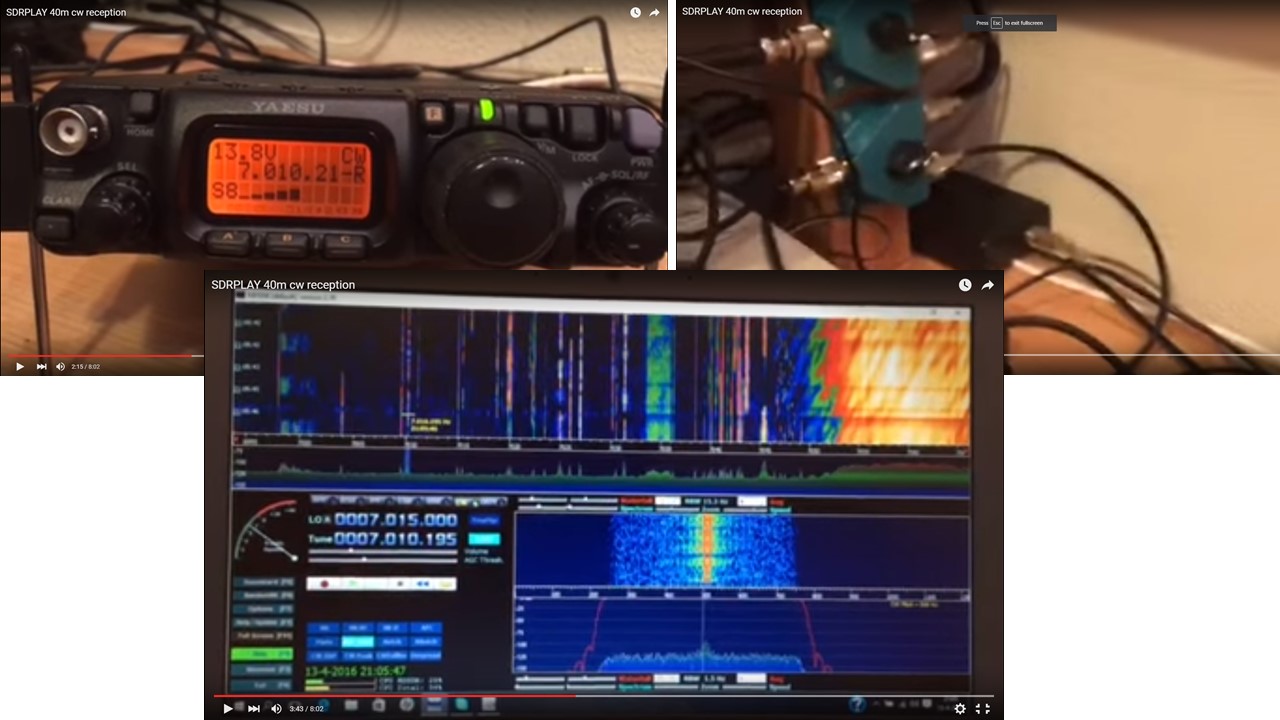Click the 3:43 / 8:02 time display
This screenshot has width=1280, height=720.
click(306, 708)
